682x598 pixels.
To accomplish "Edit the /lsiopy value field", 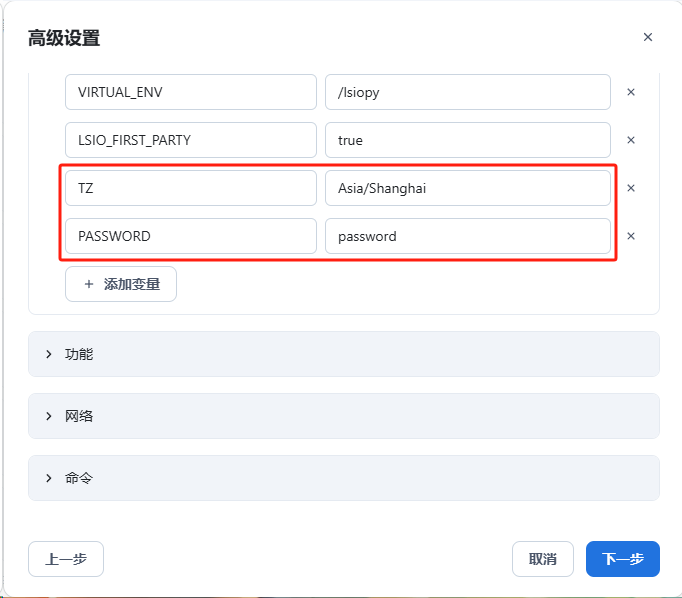I will point(468,92).
